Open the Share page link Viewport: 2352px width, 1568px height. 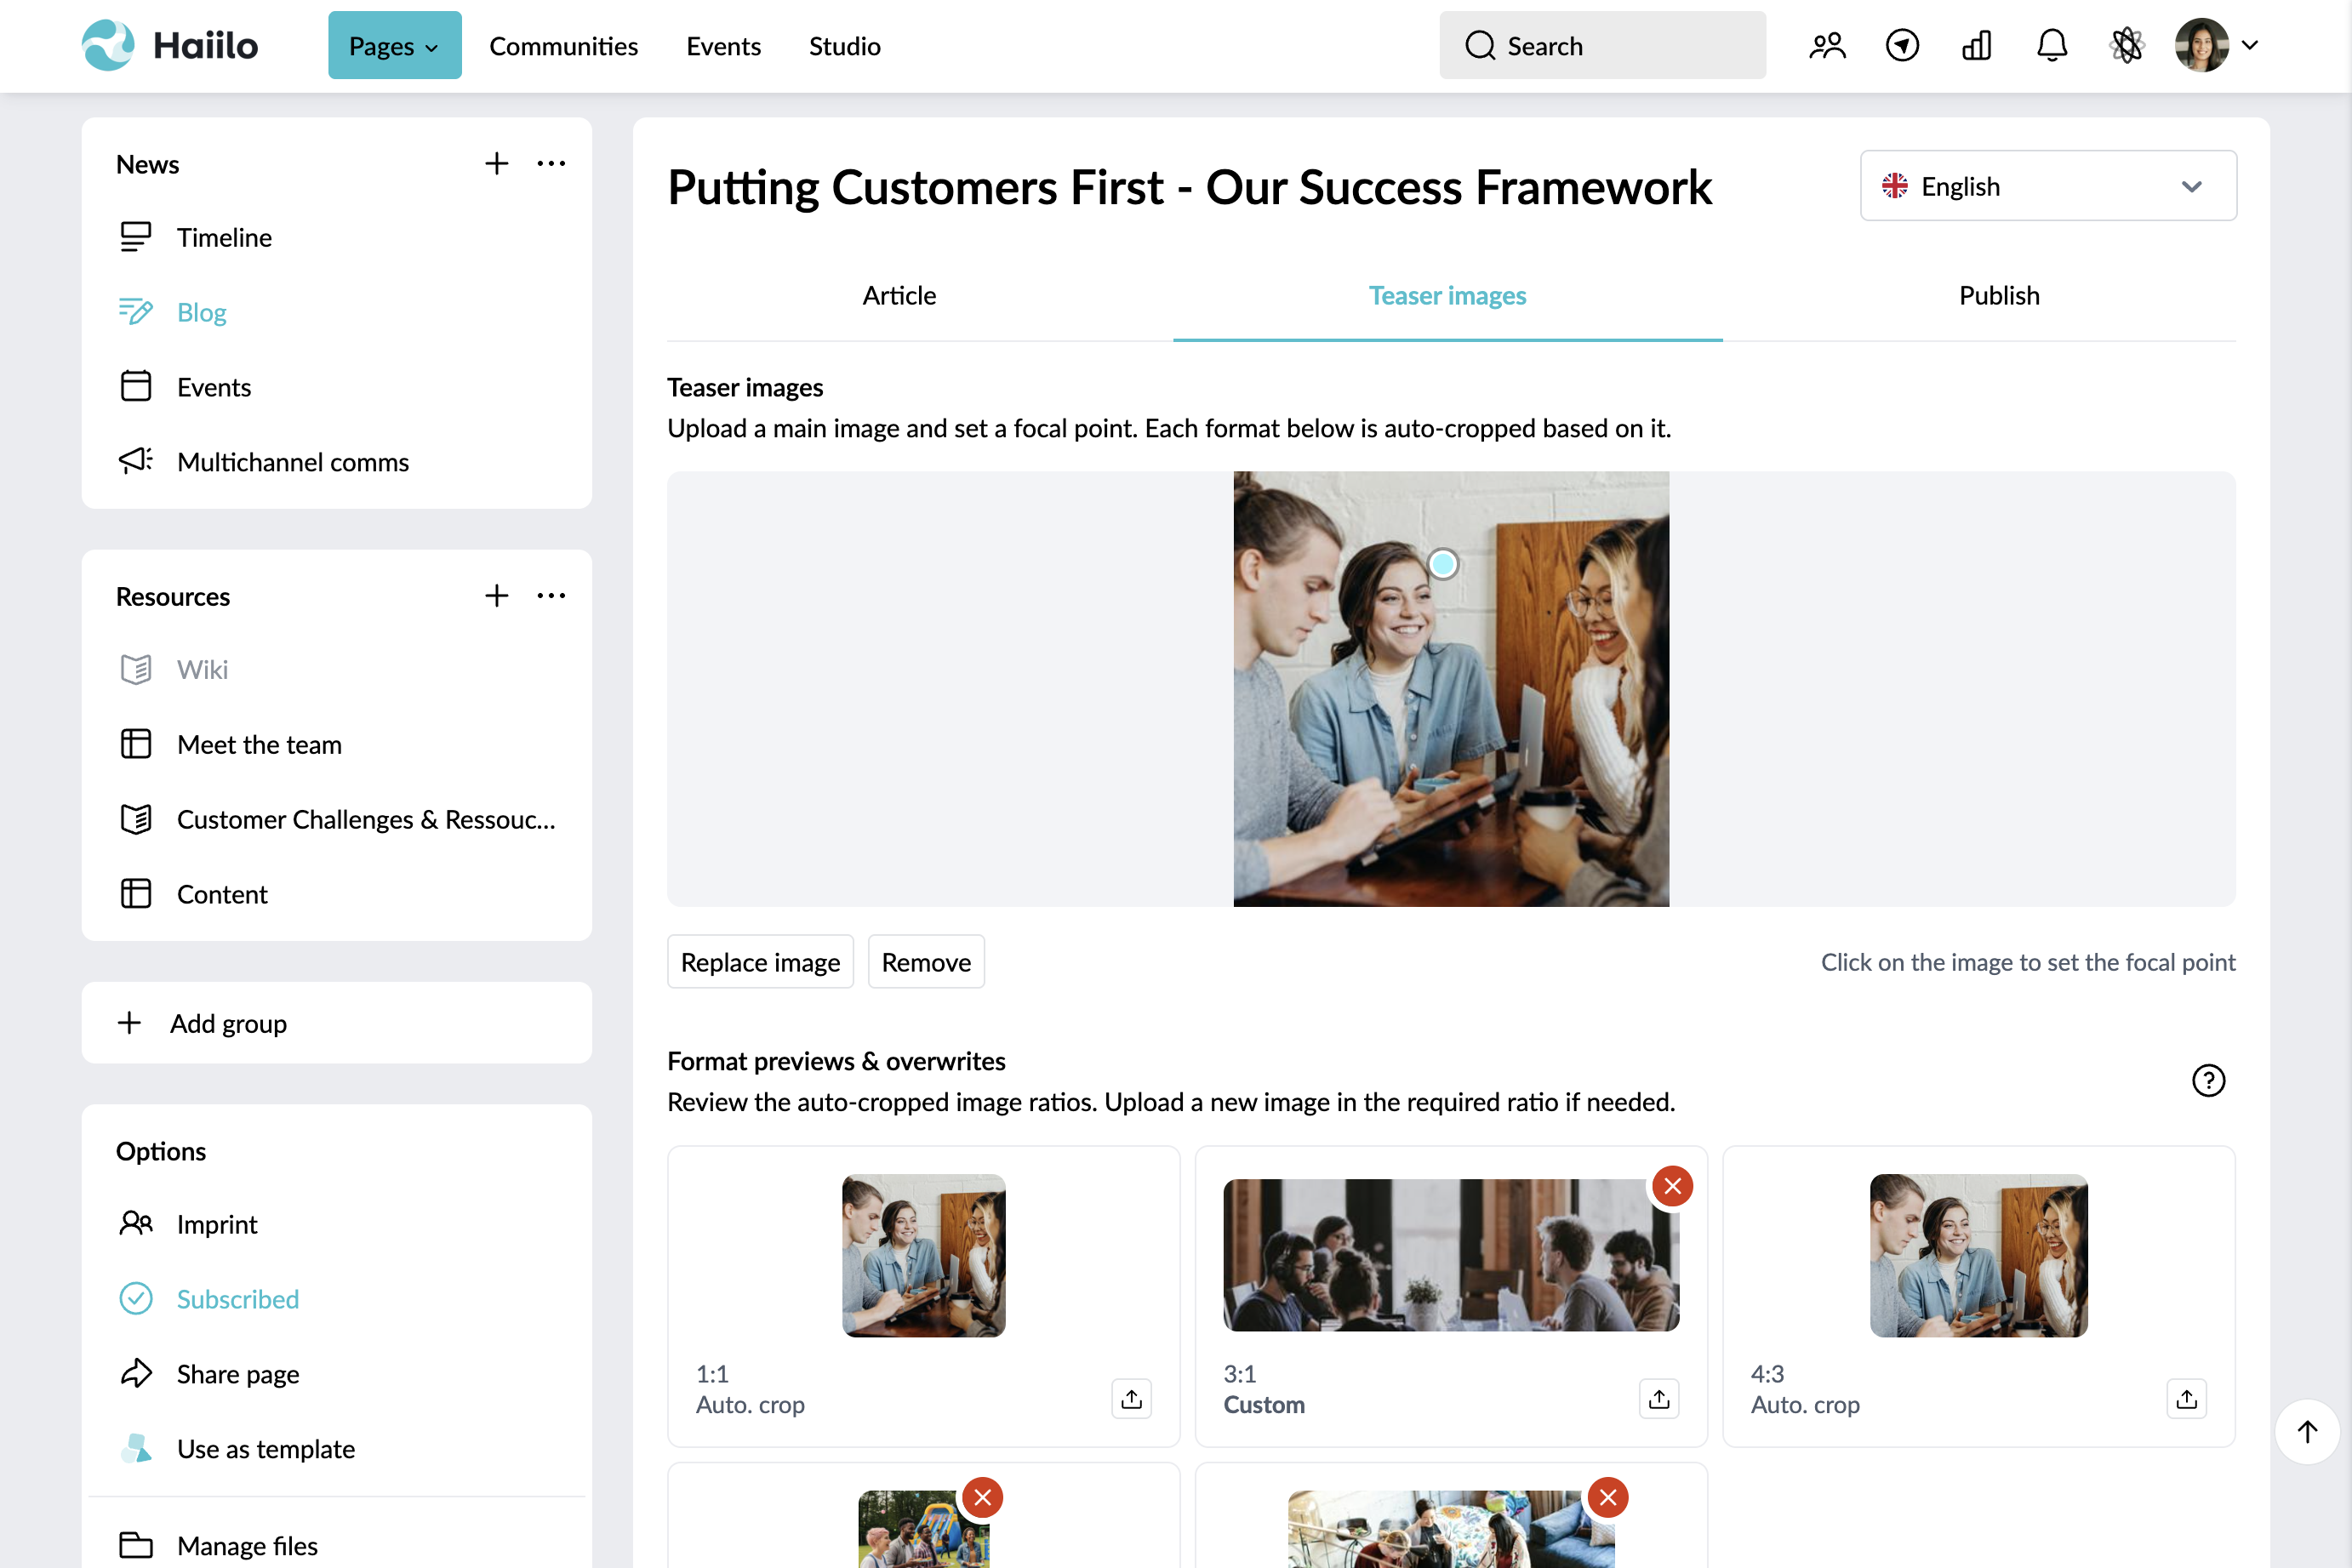click(x=238, y=1374)
